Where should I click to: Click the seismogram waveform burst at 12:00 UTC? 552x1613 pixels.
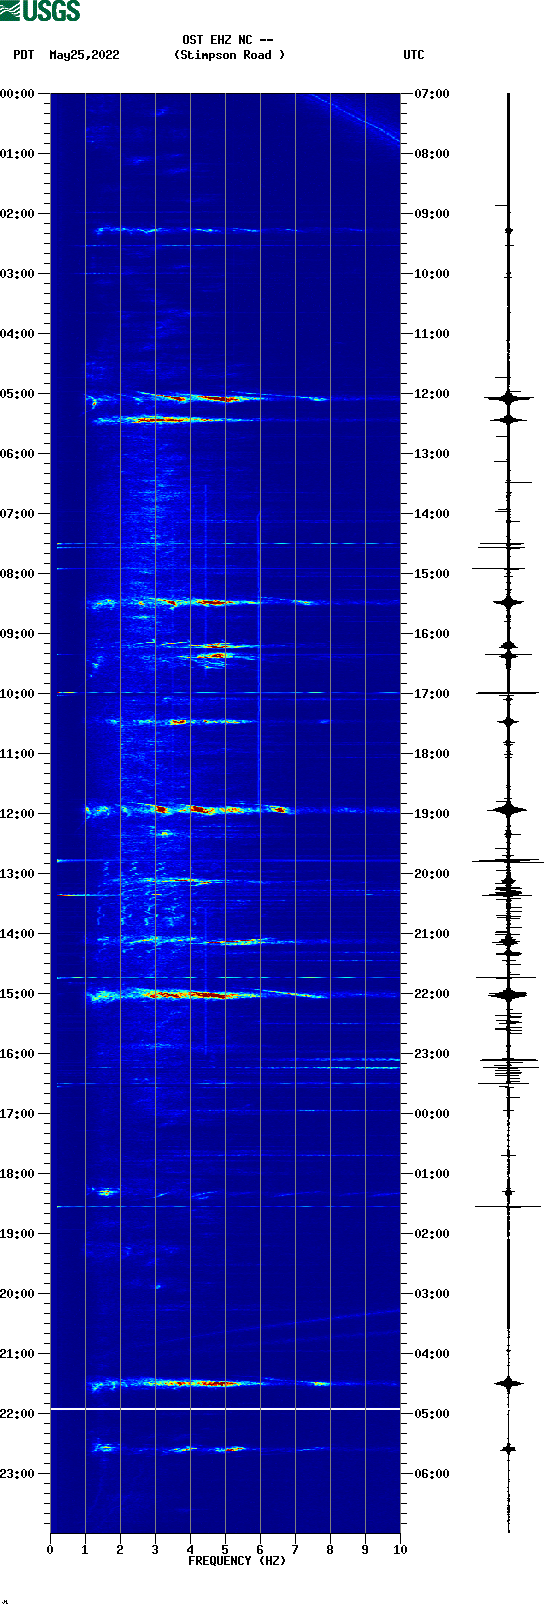pos(508,398)
